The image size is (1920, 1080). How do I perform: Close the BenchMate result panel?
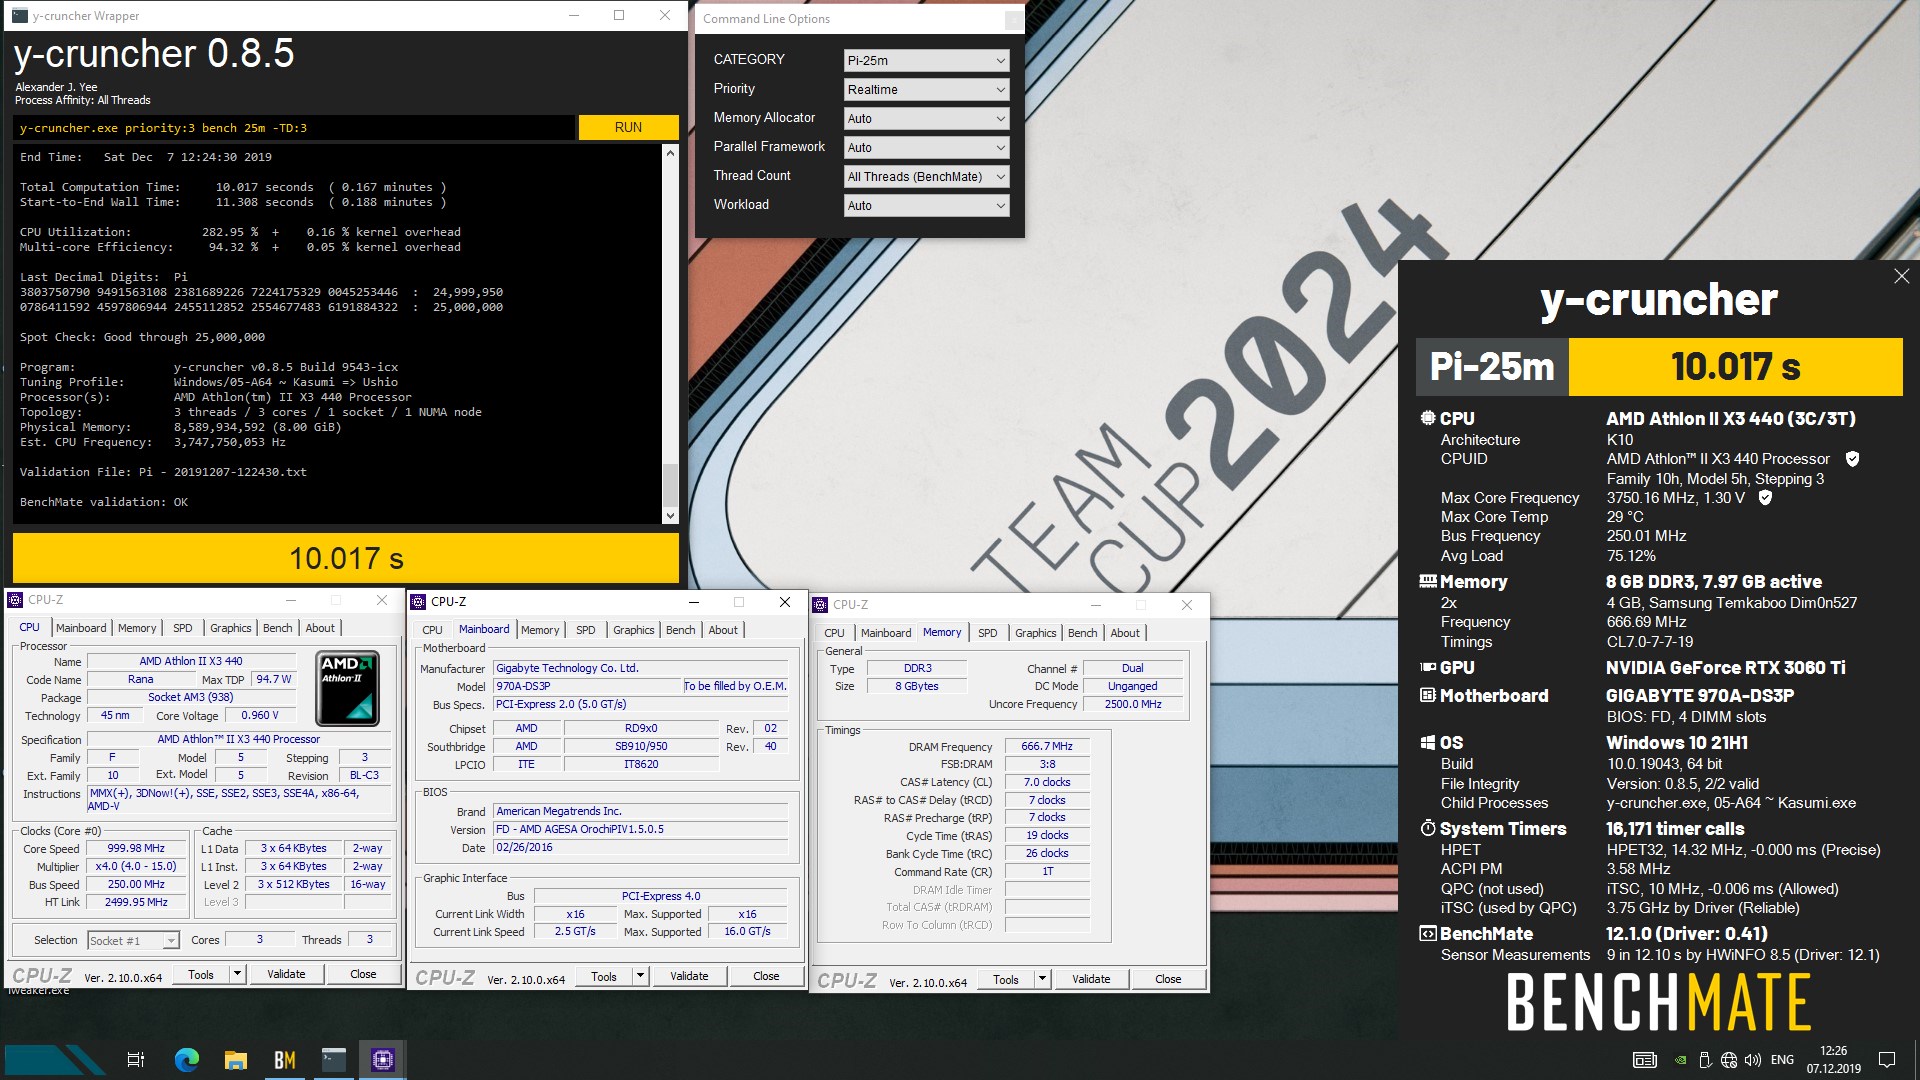click(1901, 276)
